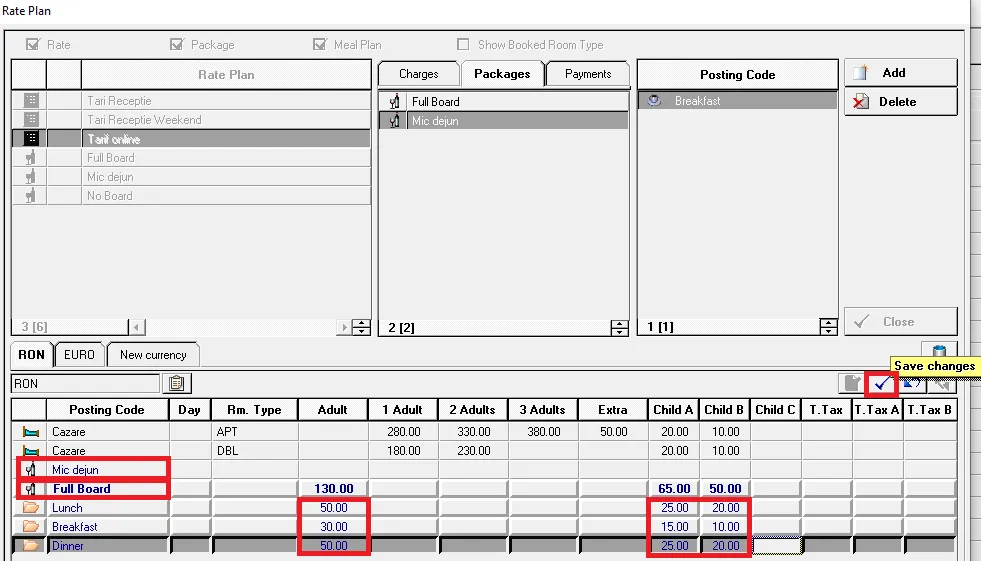Click the folder icon of Breakfast row
This screenshot has width=981, height=561.
pyautogui.click(x=30, y=527)
